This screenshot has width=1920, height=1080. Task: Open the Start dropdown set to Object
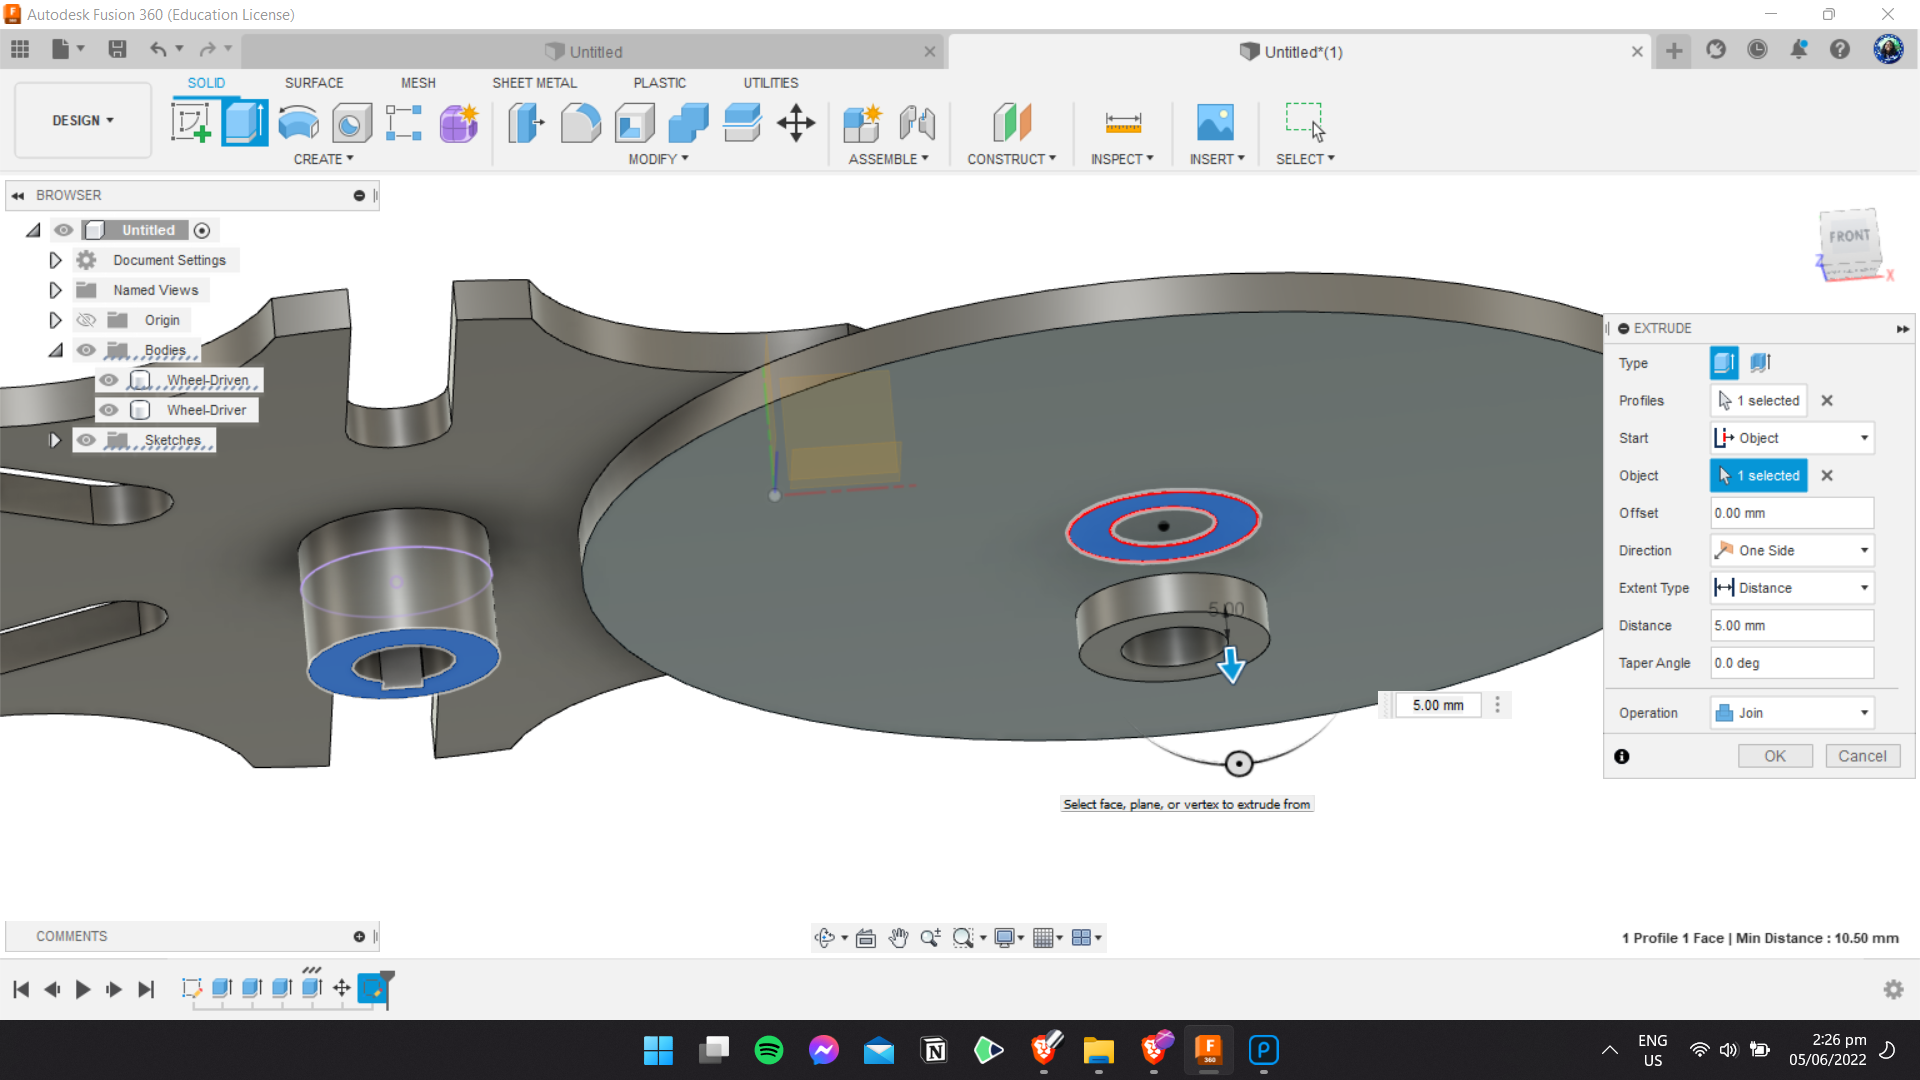click(x=1791, y=438)
